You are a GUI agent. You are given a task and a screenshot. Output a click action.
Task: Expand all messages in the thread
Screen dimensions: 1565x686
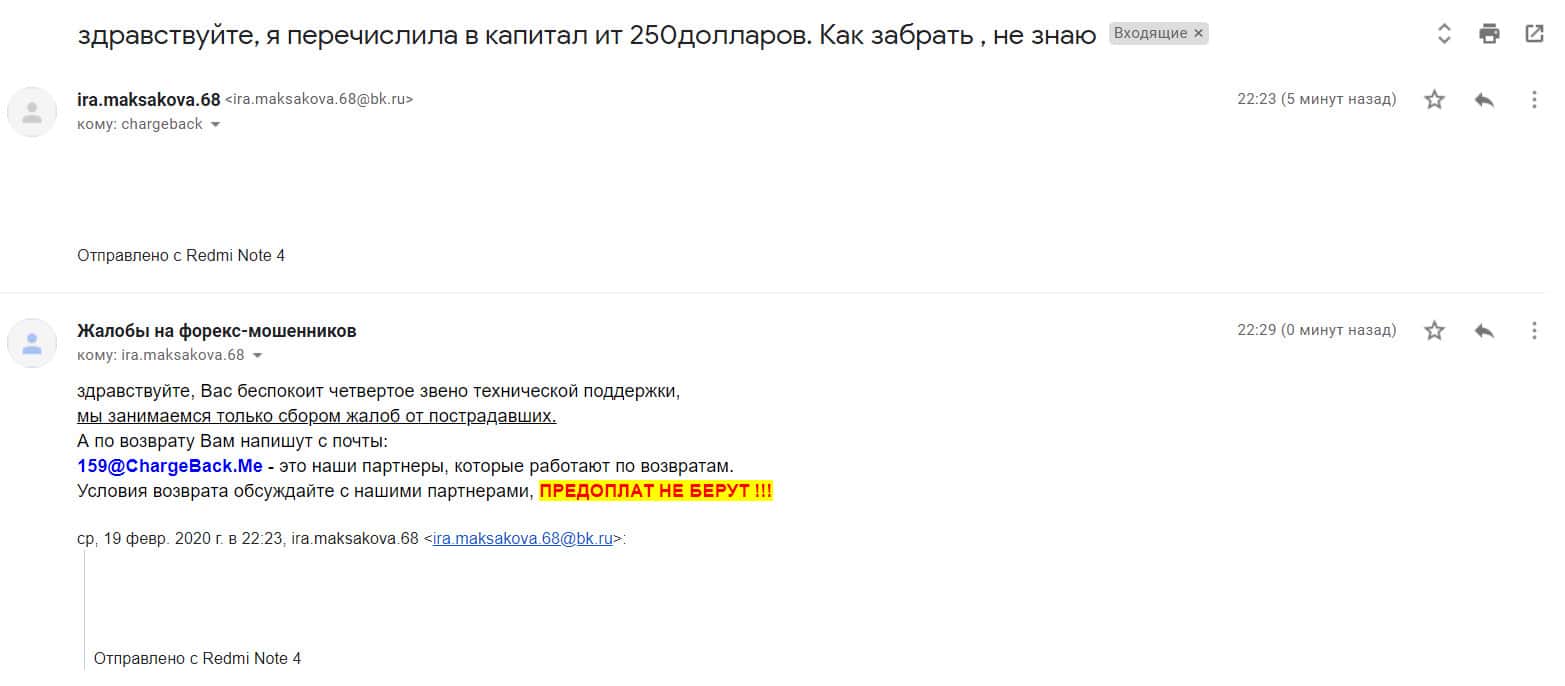(x=1443, y=34)
